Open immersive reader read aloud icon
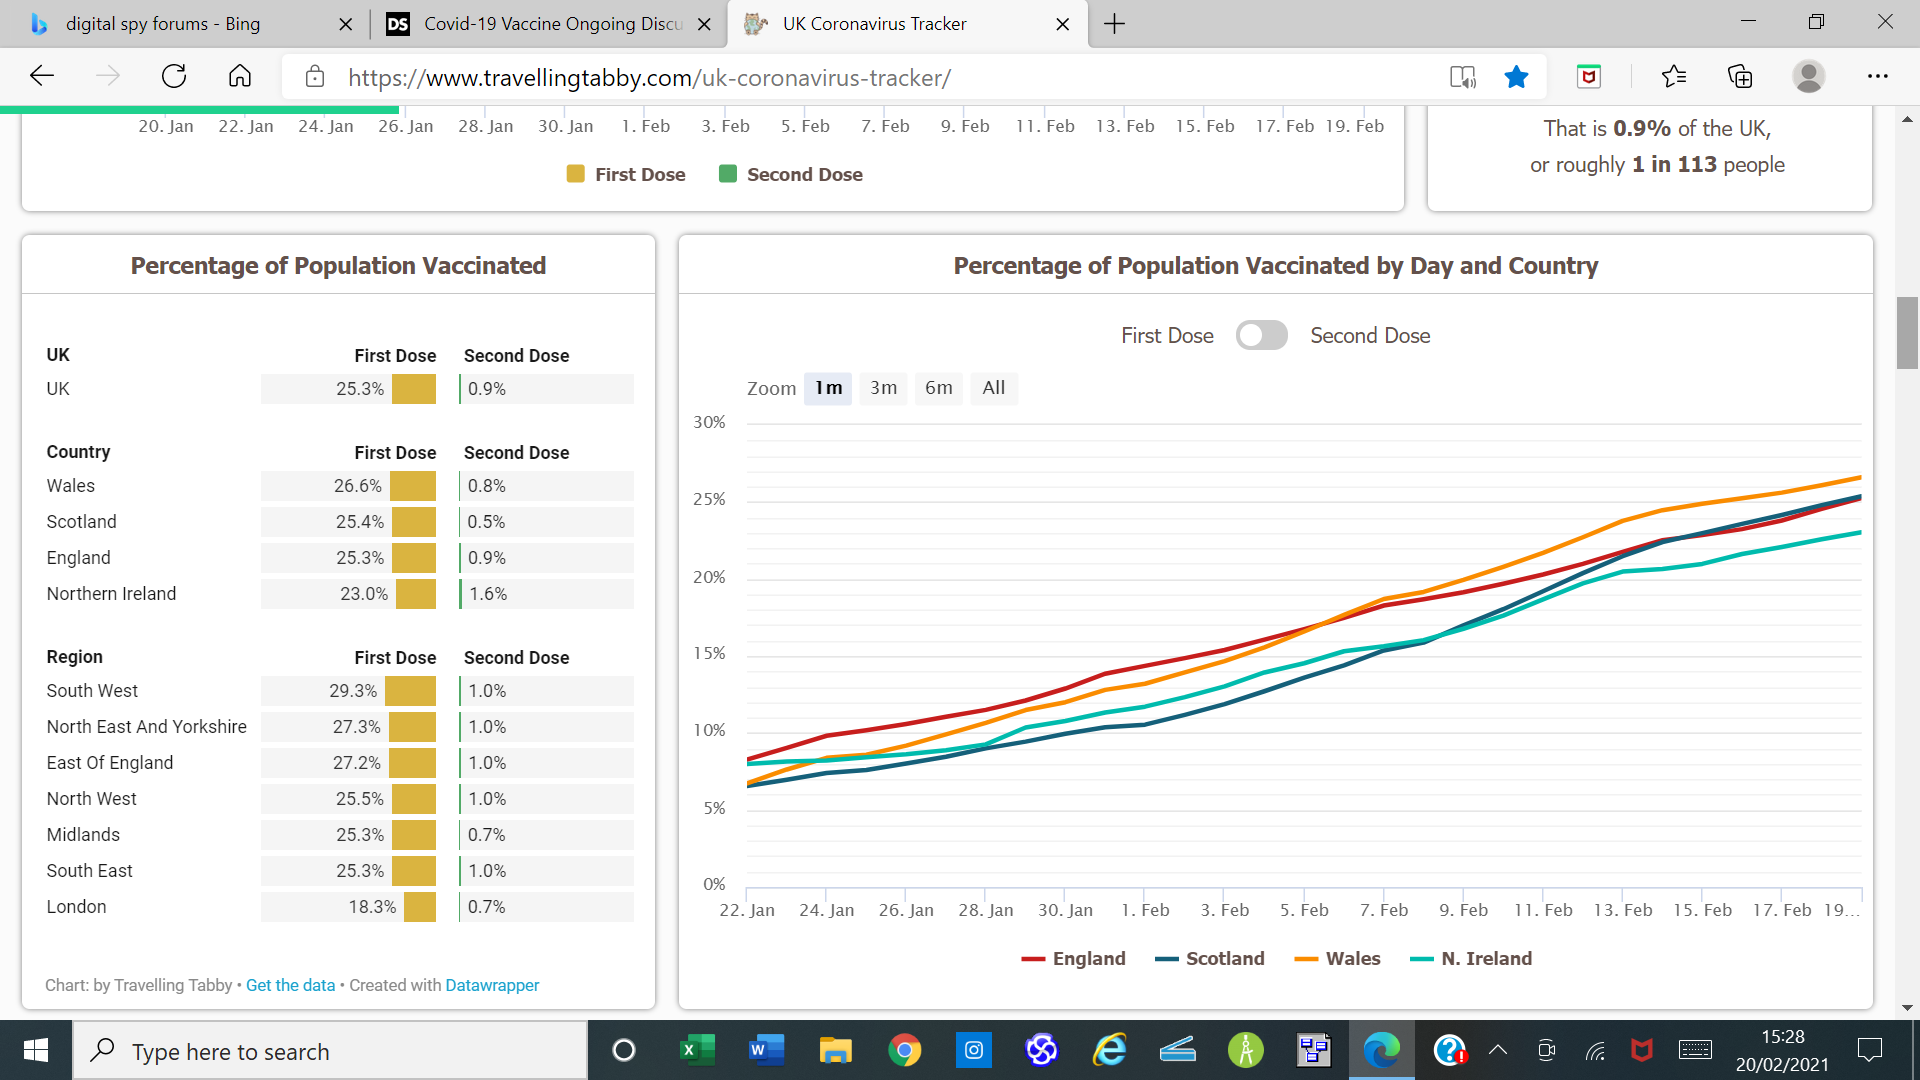Screen dimensions: 1920x1080 [1462, 77]
